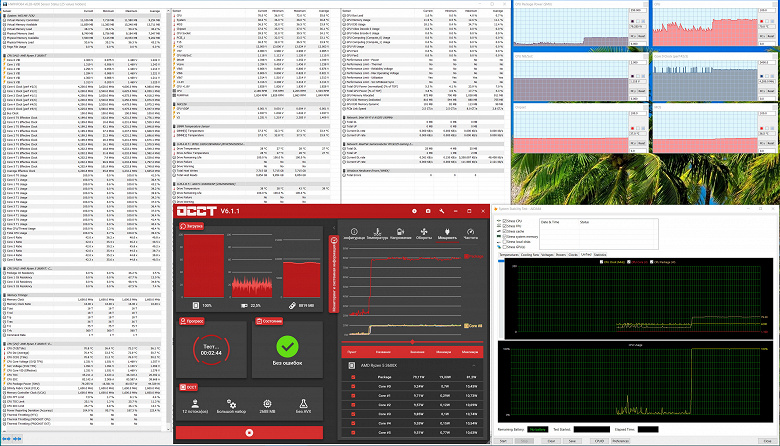Image resolution: width=780 pixels, height=446 pixels.
Task: Open OCCT Voltage tab icon
Action: tap(400, 232)
